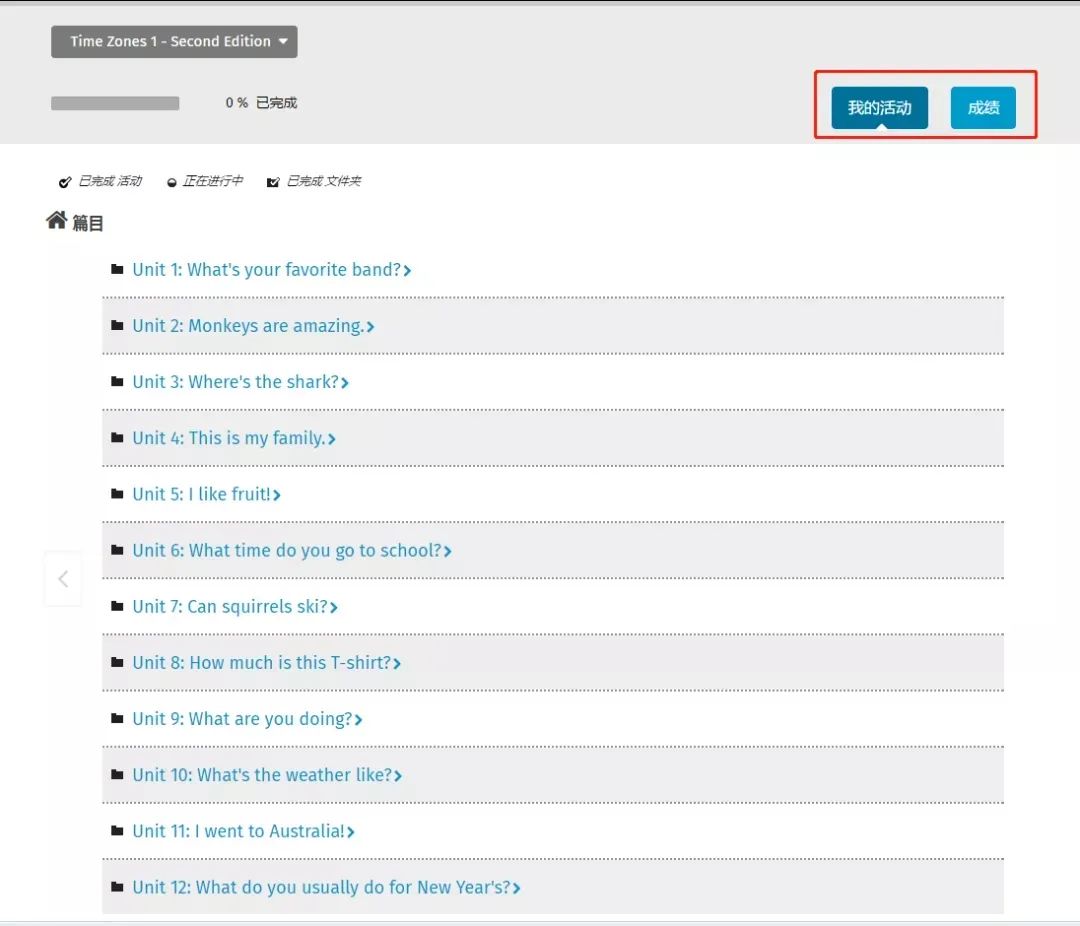The height and width of the screenshot is (926, 1080).
Task: Expand the chevron after Unit 8 title
Action: (x=397, y=664)
